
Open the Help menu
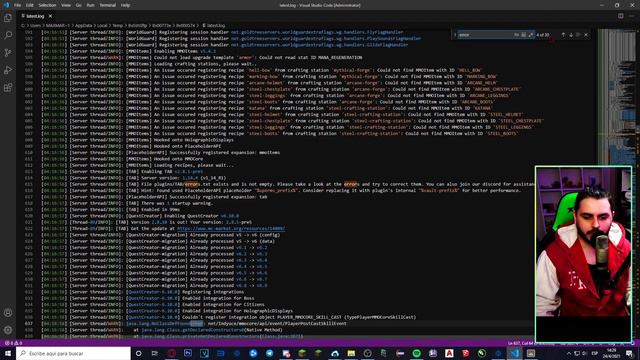[125, 5]
